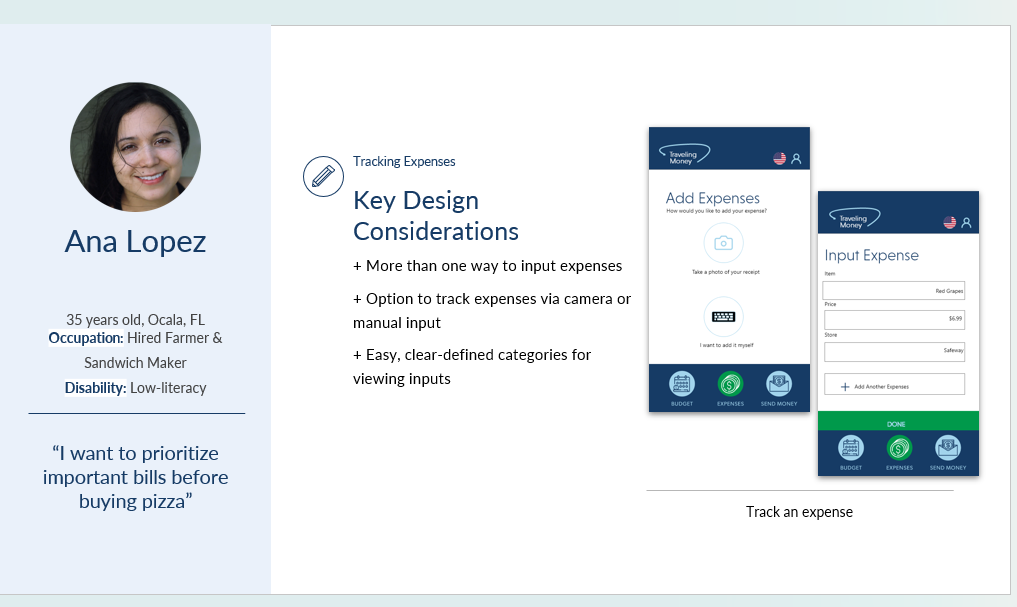Tap Traveling Money logo on Add Expenses screen
The image size is (1017, 607).
pos(684,155)
